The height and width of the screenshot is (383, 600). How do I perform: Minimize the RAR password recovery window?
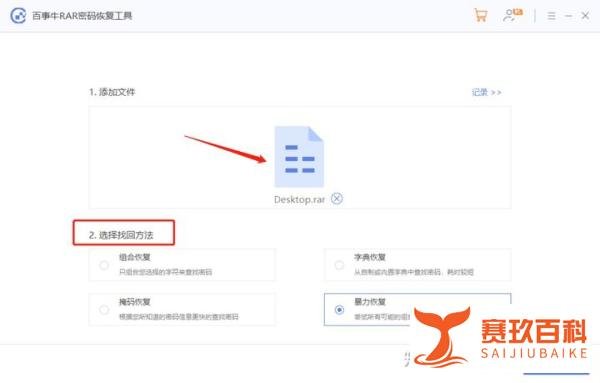[568, 16]
